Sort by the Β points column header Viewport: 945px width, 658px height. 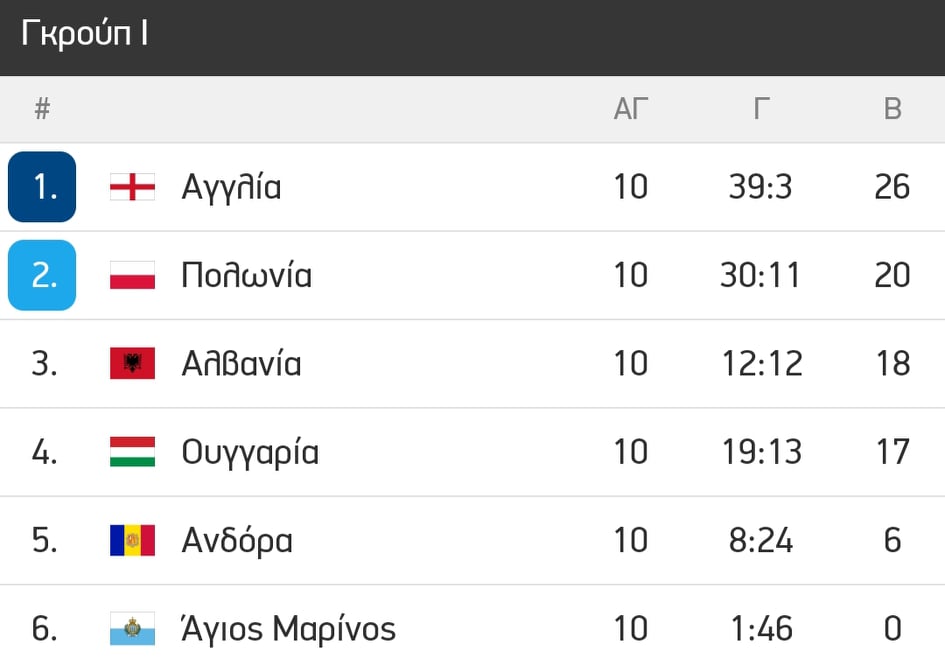coord(893,109)
